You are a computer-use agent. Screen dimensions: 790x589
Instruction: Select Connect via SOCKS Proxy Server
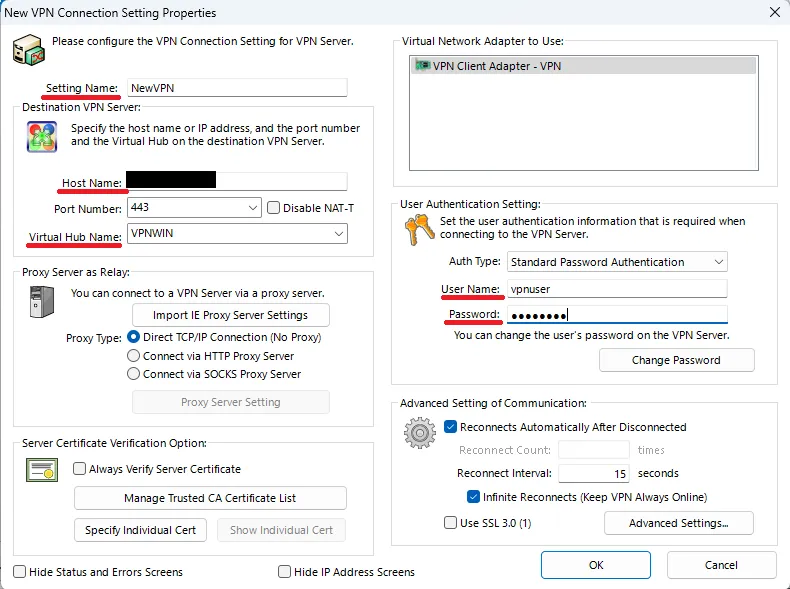click(133, 374)
